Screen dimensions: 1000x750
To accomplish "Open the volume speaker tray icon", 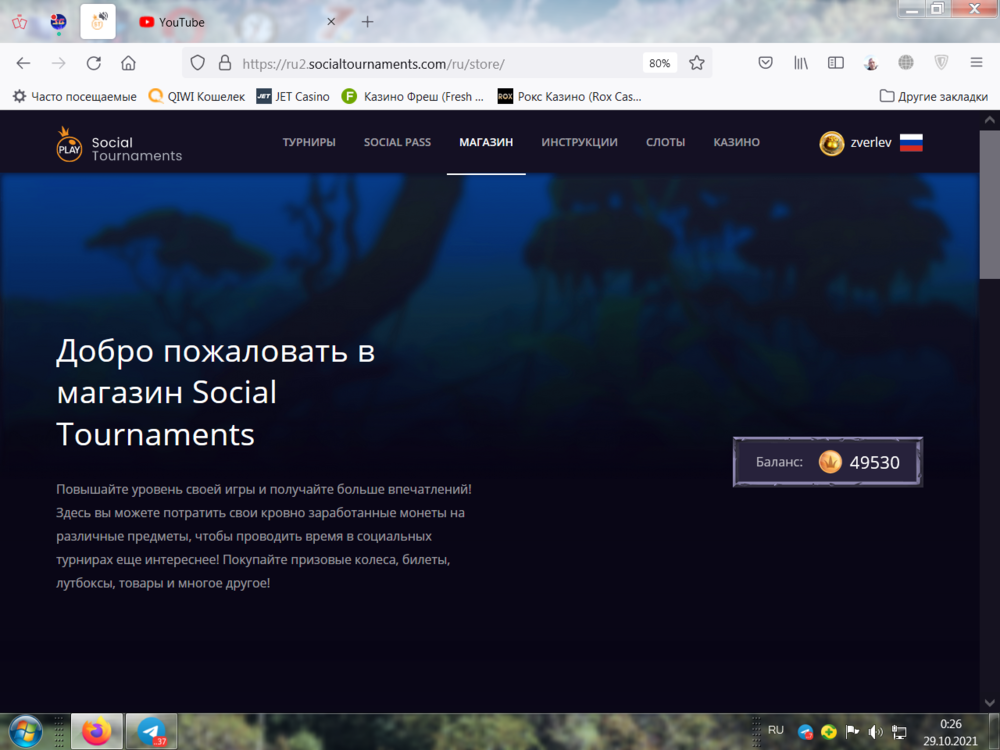I will click(876, 732).
